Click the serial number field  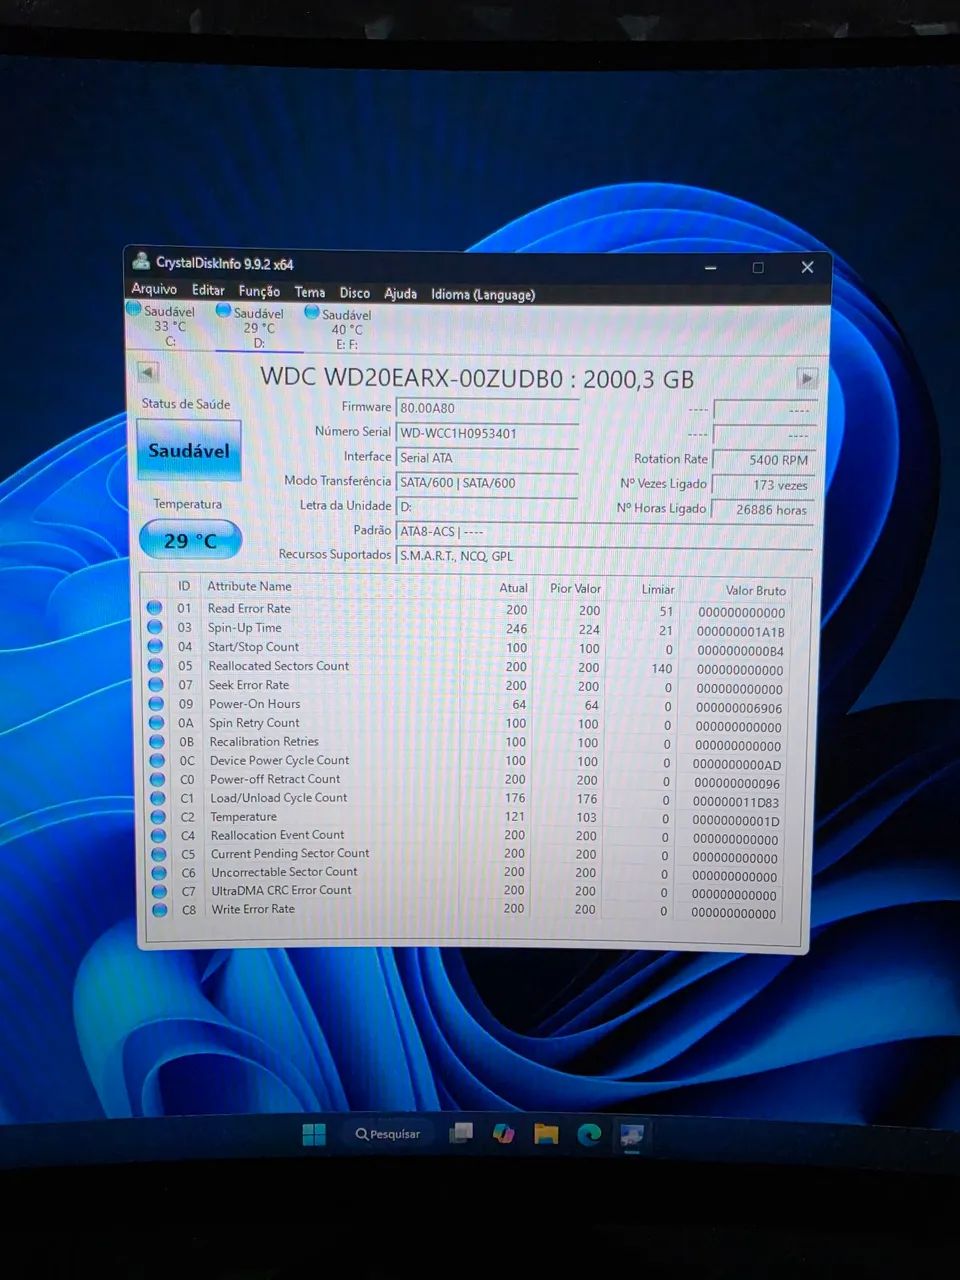point(487,433)
